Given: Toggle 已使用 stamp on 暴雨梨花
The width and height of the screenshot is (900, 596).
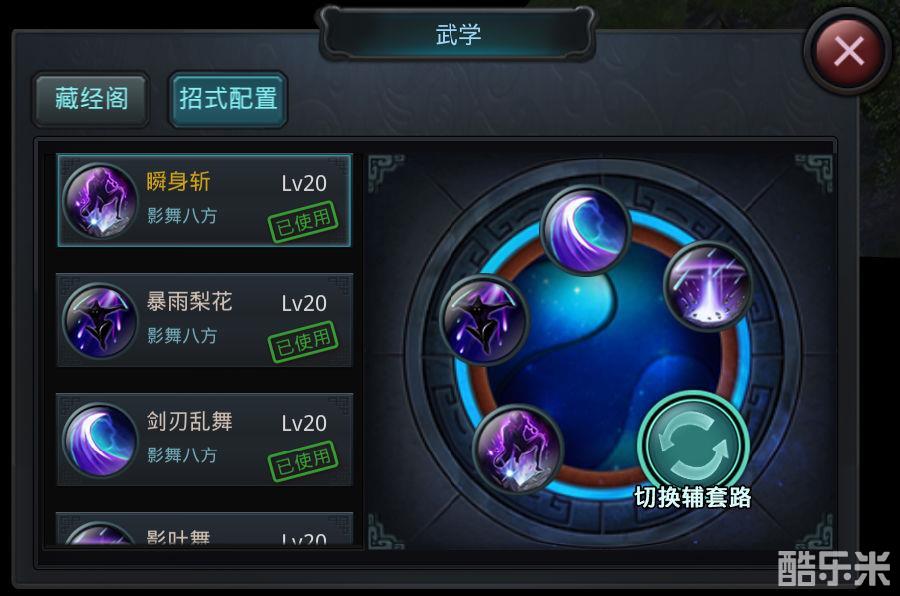Looking at the screenshot, I should tap(303, 342).
